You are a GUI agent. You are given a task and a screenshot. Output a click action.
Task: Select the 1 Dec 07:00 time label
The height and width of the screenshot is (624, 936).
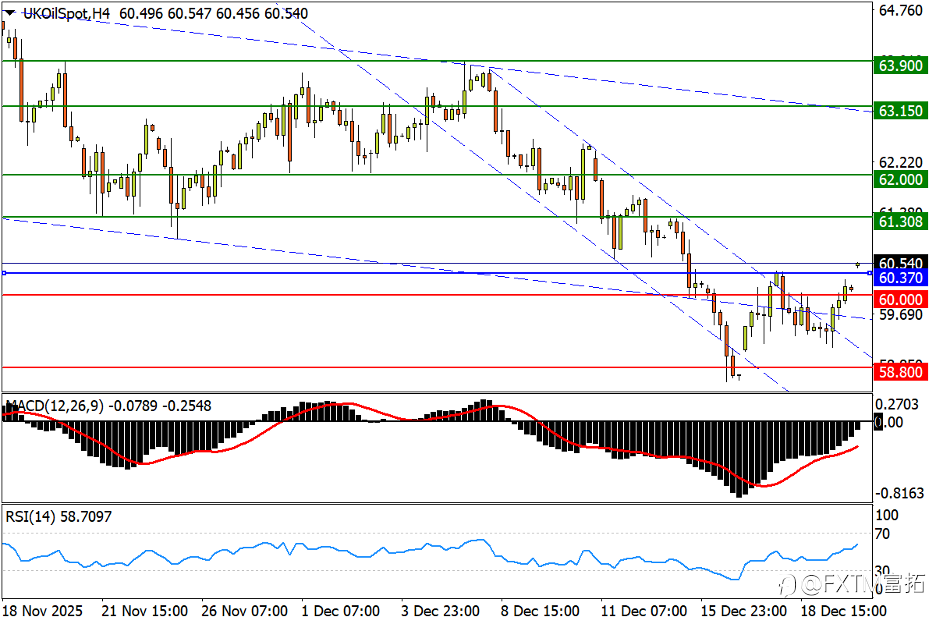340,611
